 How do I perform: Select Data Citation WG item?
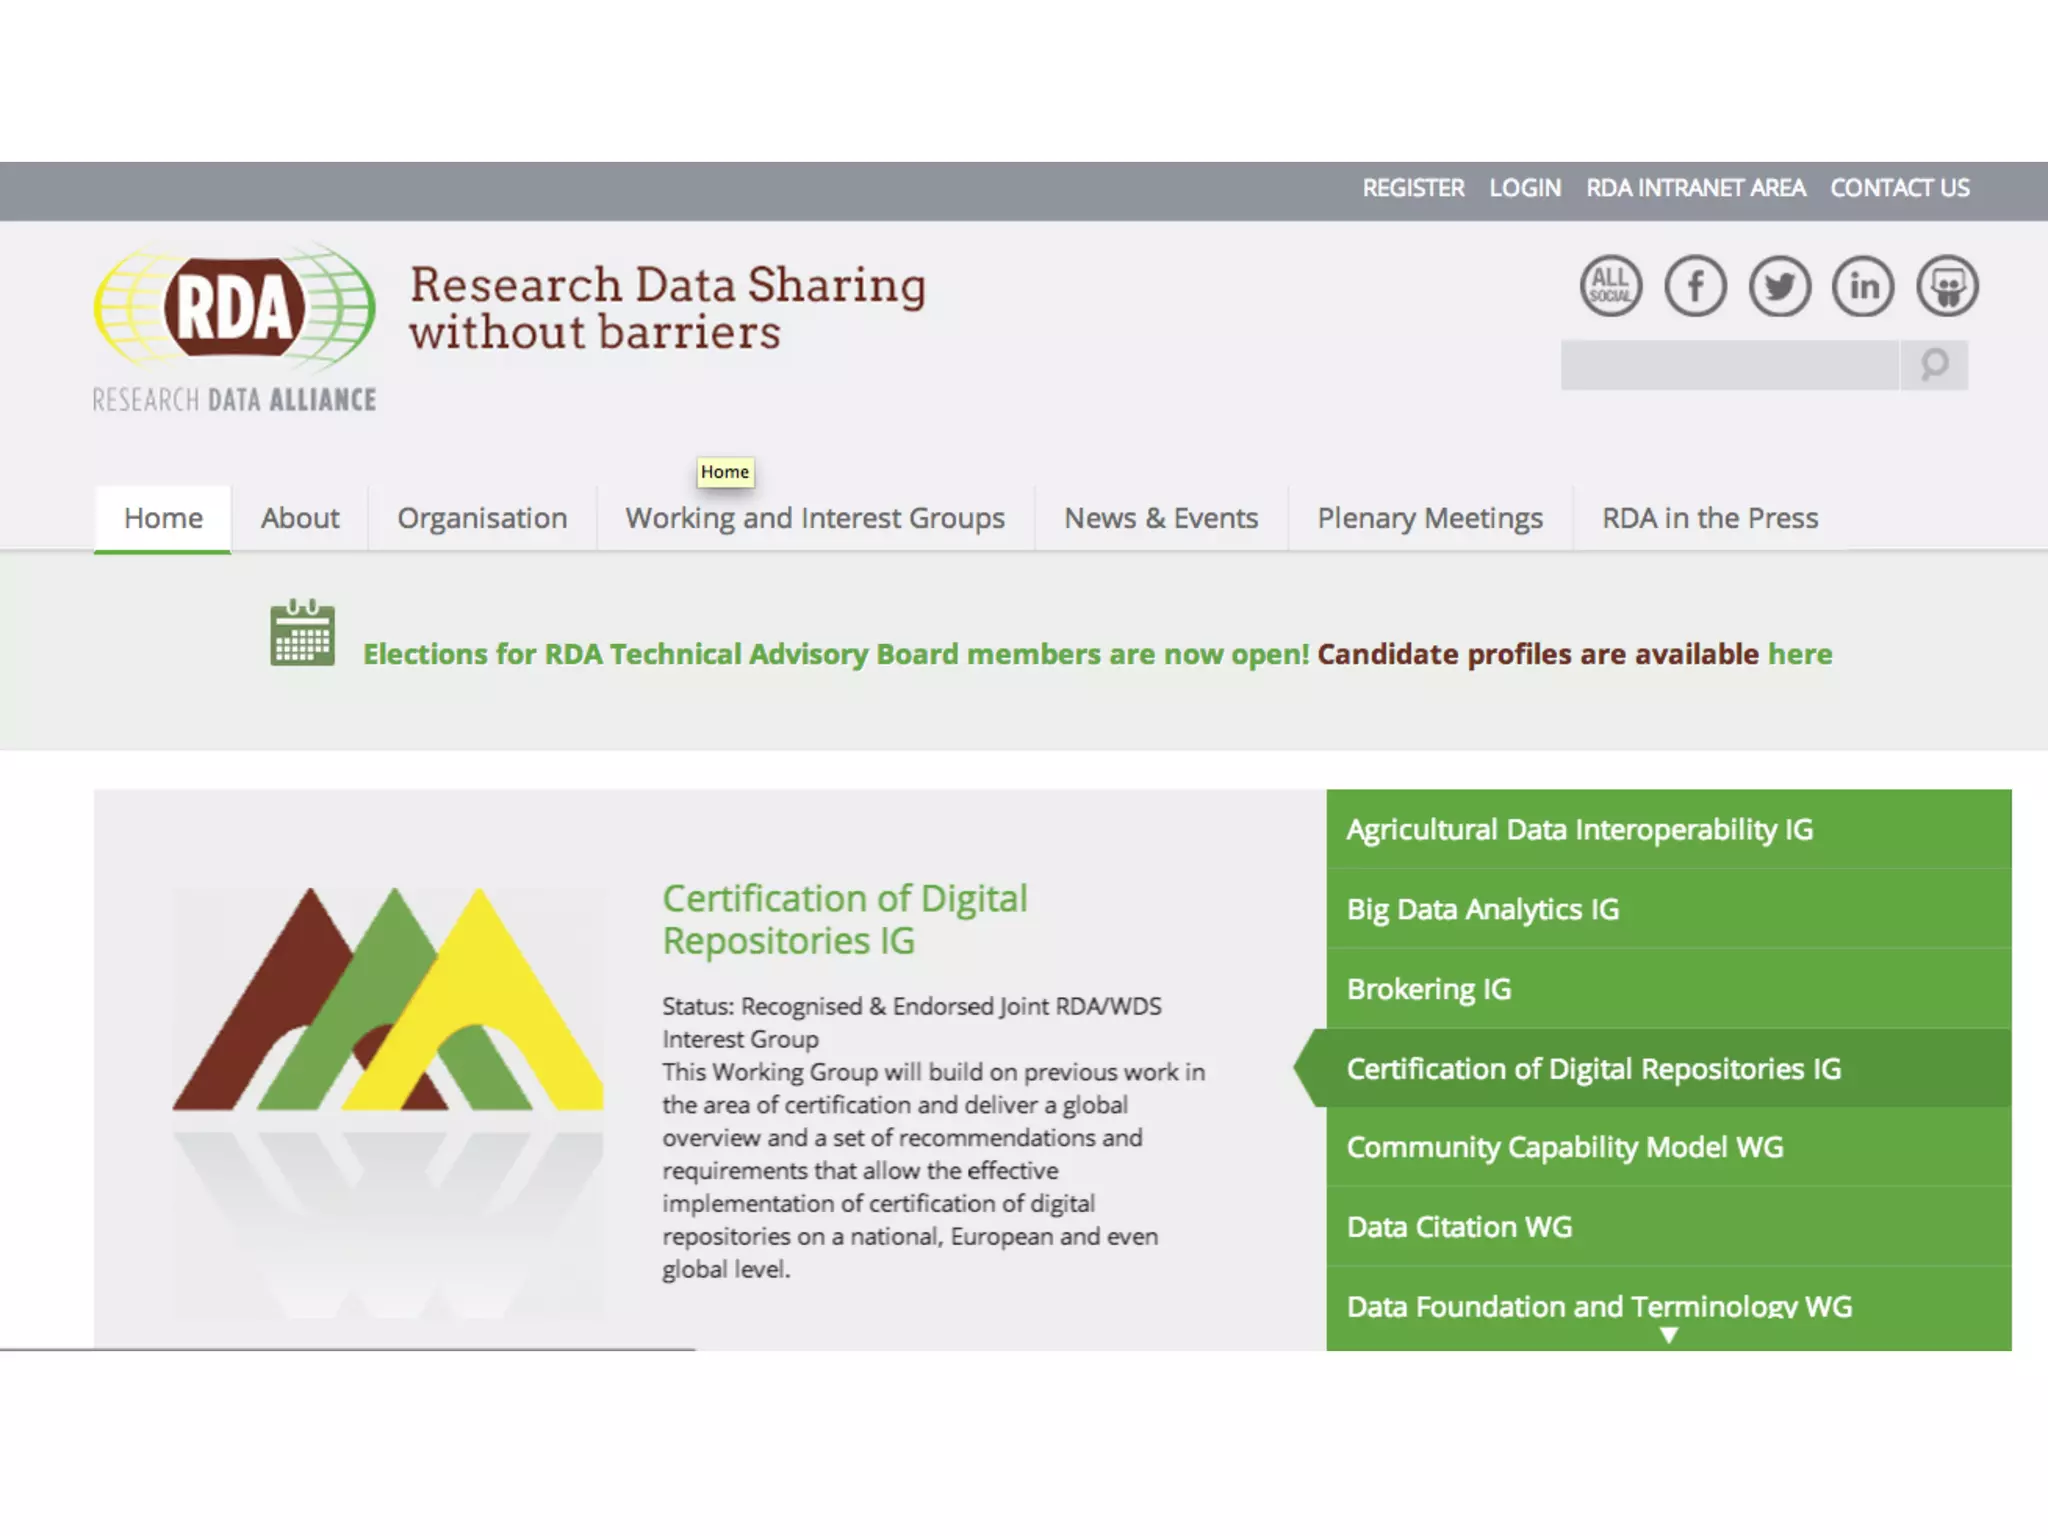tap(1459, 1227)
